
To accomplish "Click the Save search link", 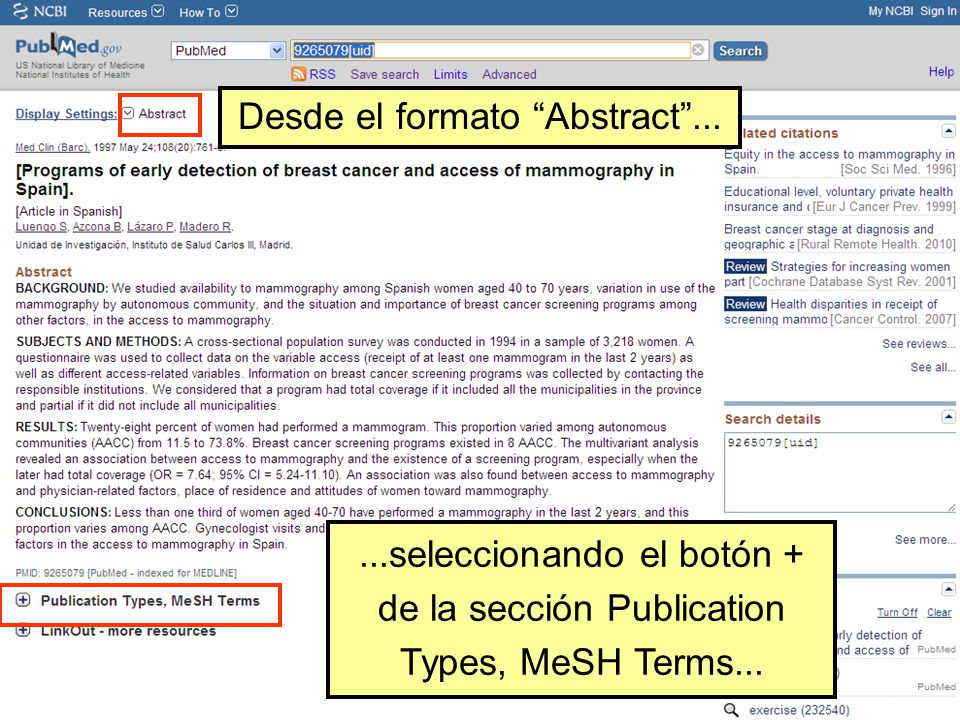I will click(x=384, y=74).
